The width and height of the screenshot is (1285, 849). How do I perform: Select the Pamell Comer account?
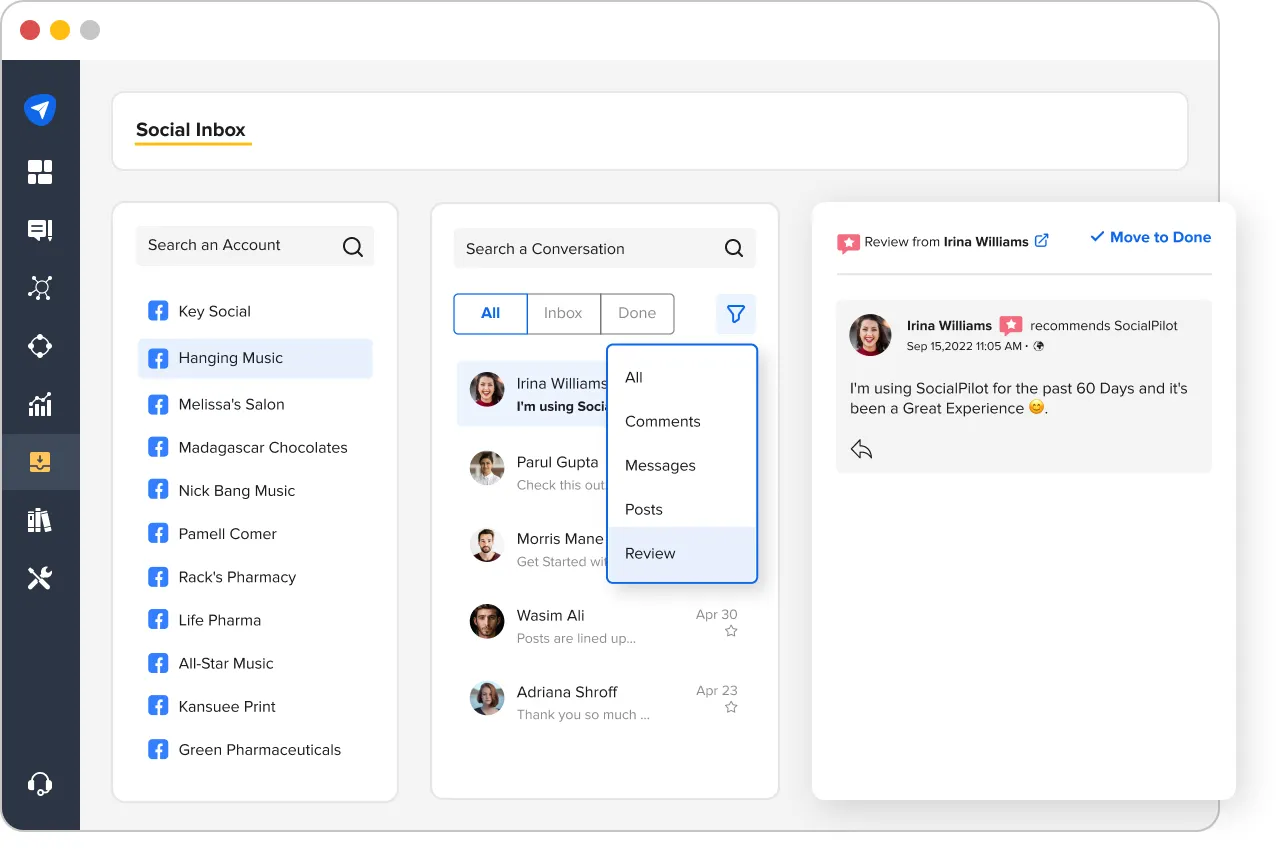[255, 533]
